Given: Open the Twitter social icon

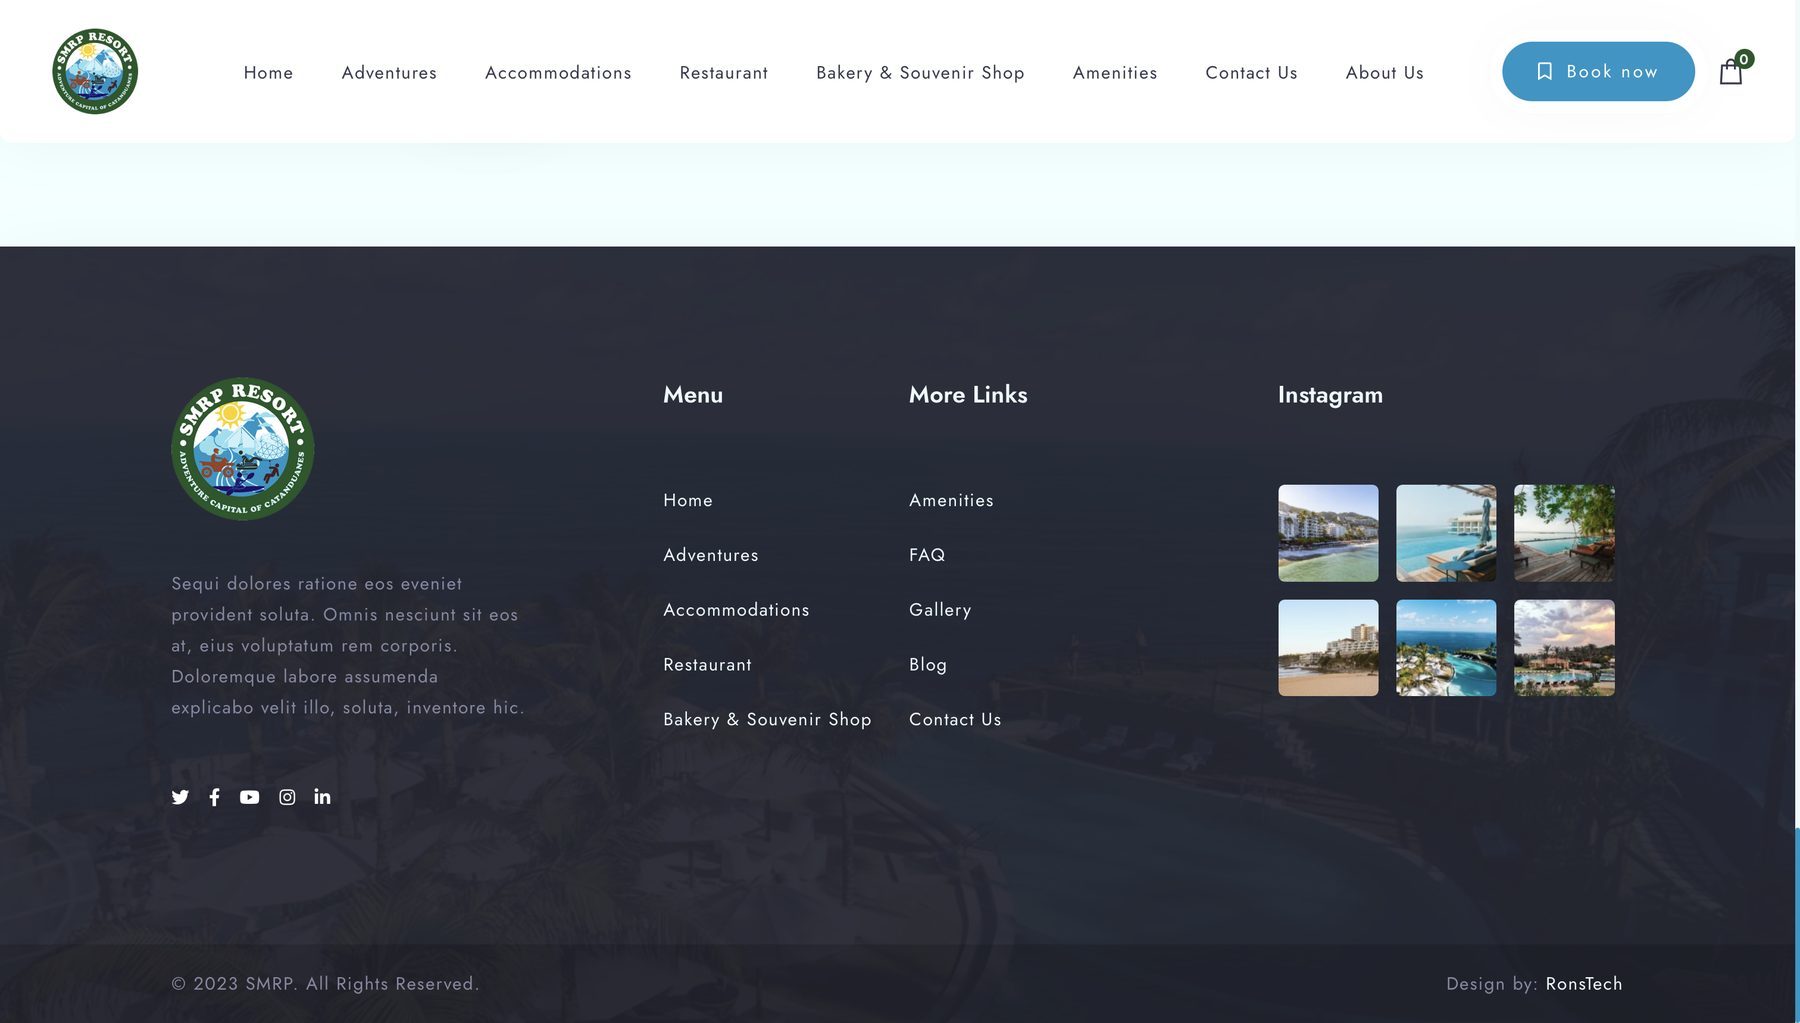Looking at the screenshot, I should click(180, 797).
